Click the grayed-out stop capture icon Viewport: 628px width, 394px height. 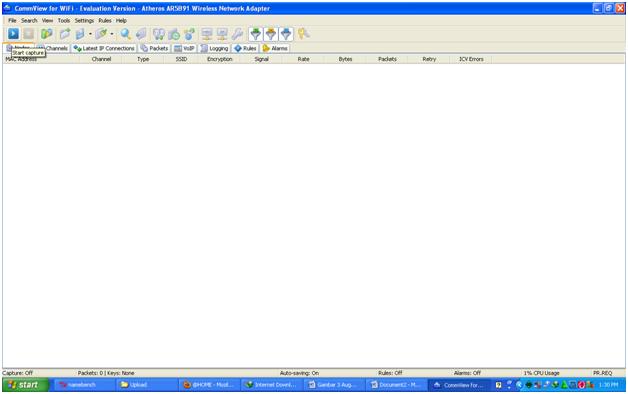pos(28,34)
